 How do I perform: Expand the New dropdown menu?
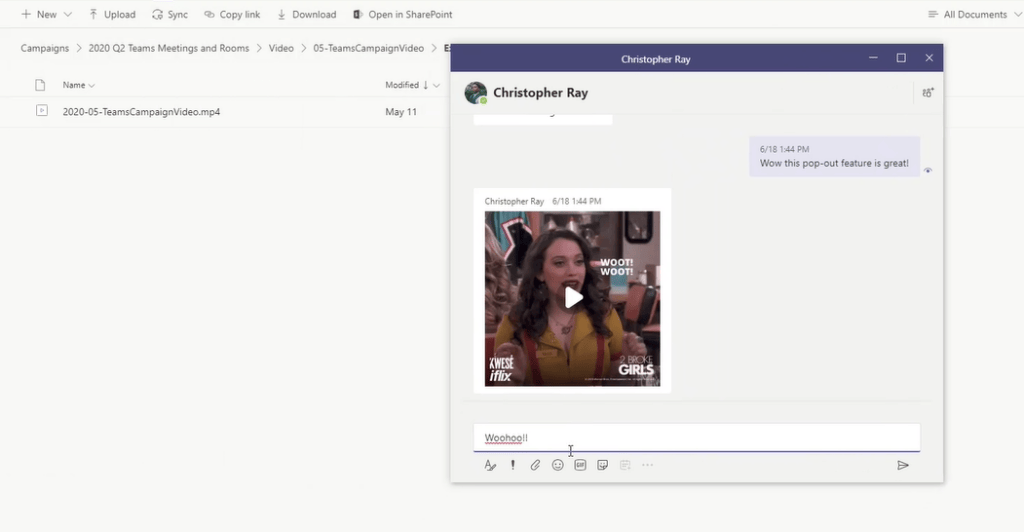[47, 15]
